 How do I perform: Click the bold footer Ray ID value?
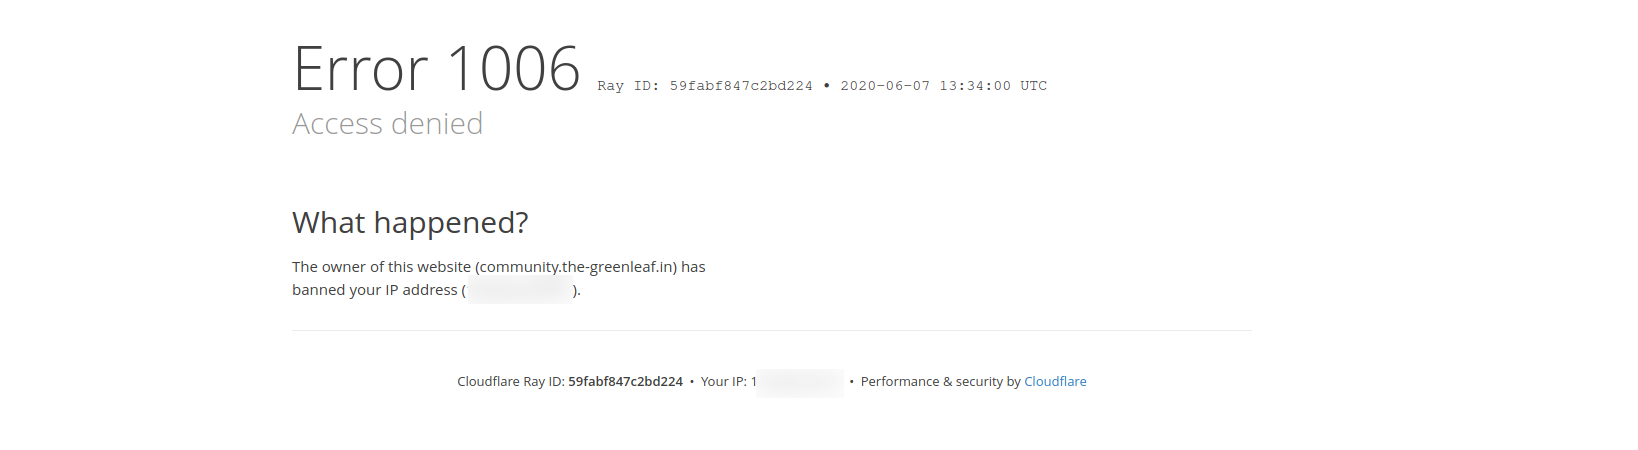pyautogui.click(x=625, y=382)
